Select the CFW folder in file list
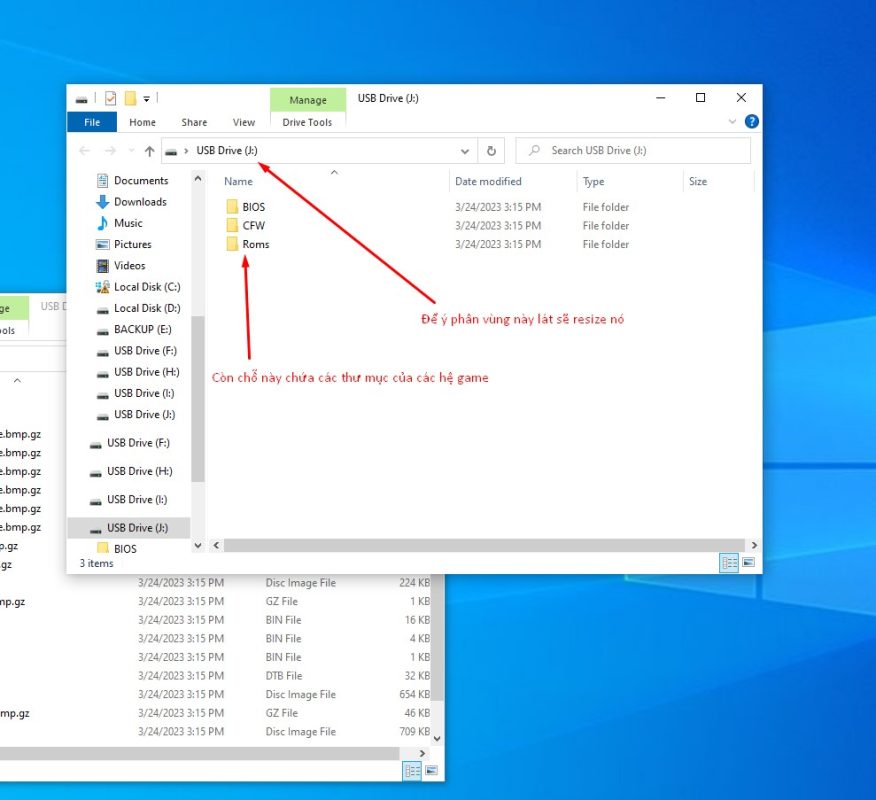The image size is (876, 800). click(x=253, y=226)
